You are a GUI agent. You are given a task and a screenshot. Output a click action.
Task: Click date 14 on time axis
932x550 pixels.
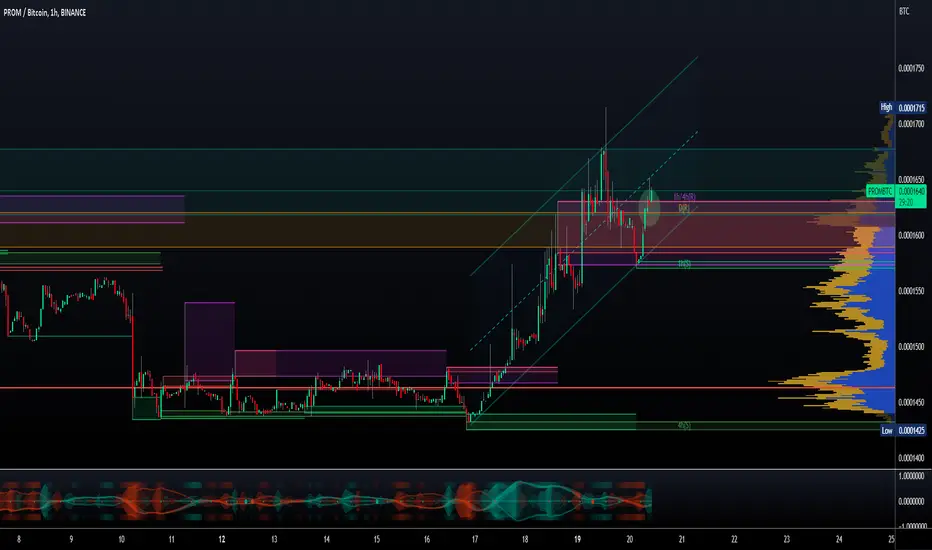326,540
